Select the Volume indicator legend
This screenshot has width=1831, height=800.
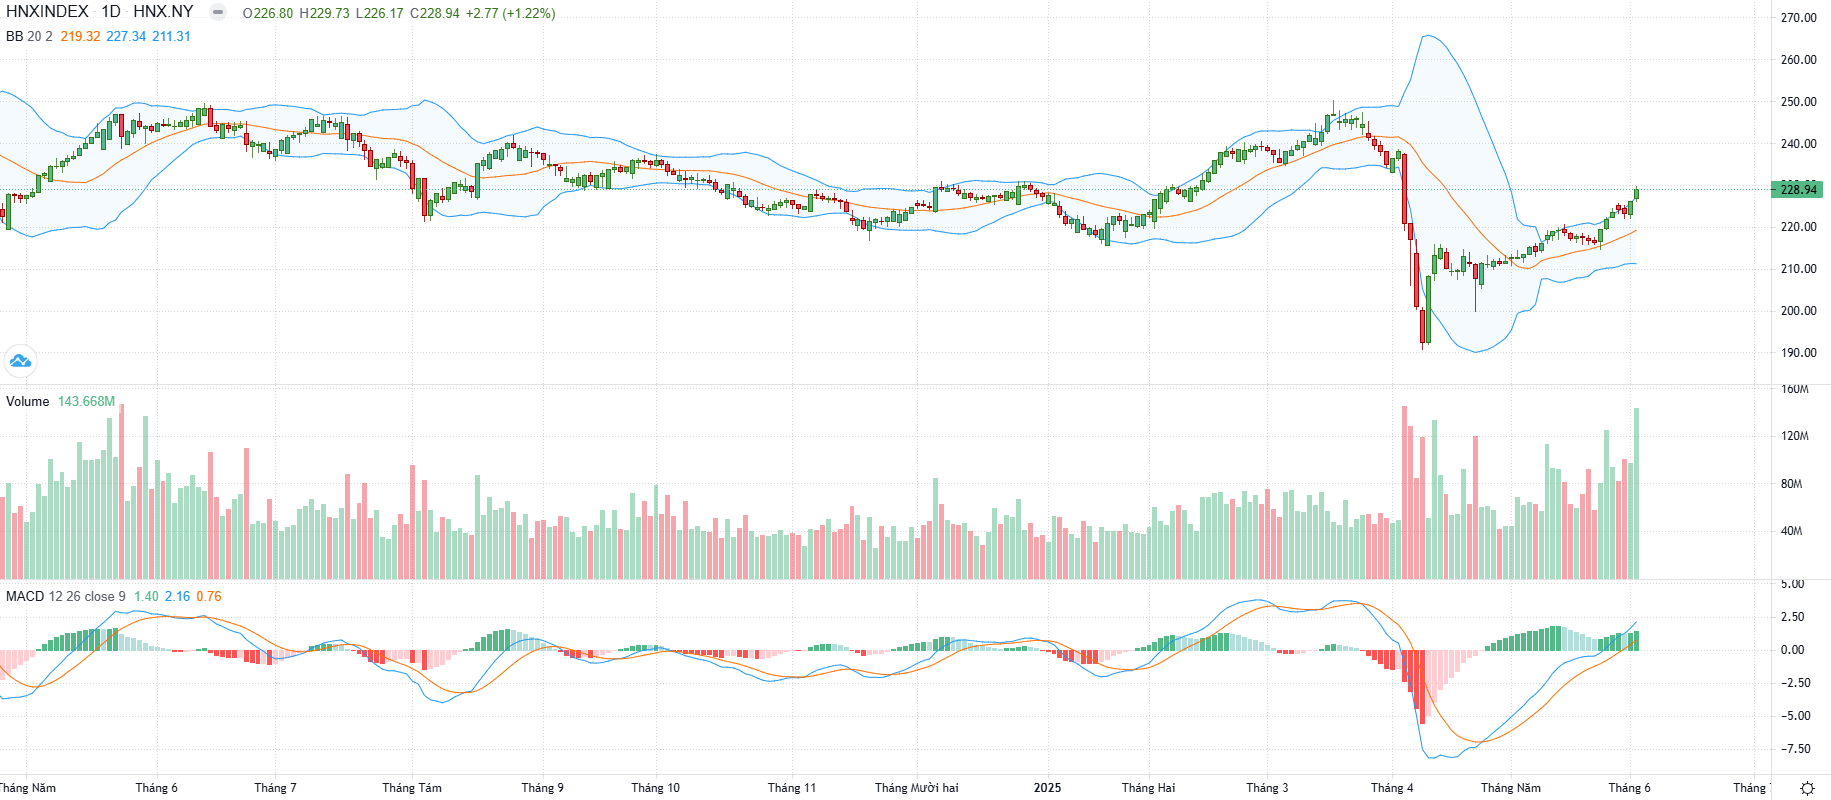click(x=27, y=401)
